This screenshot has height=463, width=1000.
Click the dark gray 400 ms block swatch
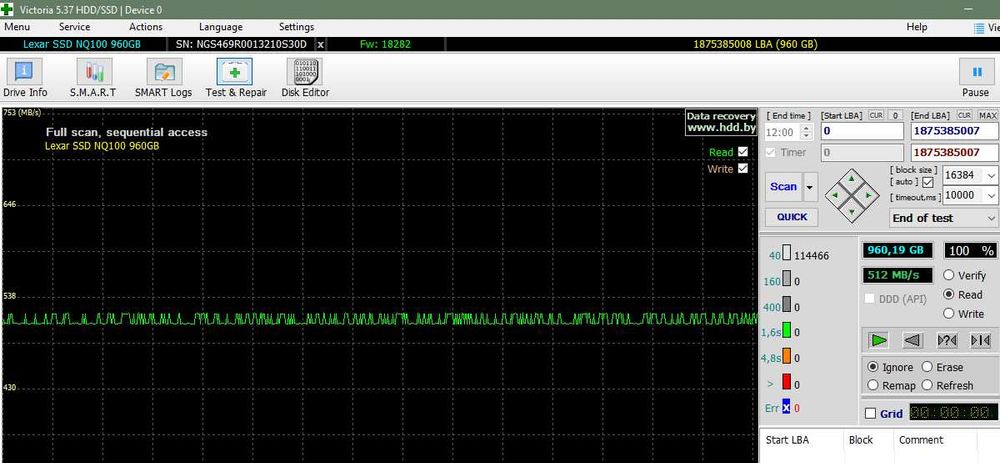786,305
